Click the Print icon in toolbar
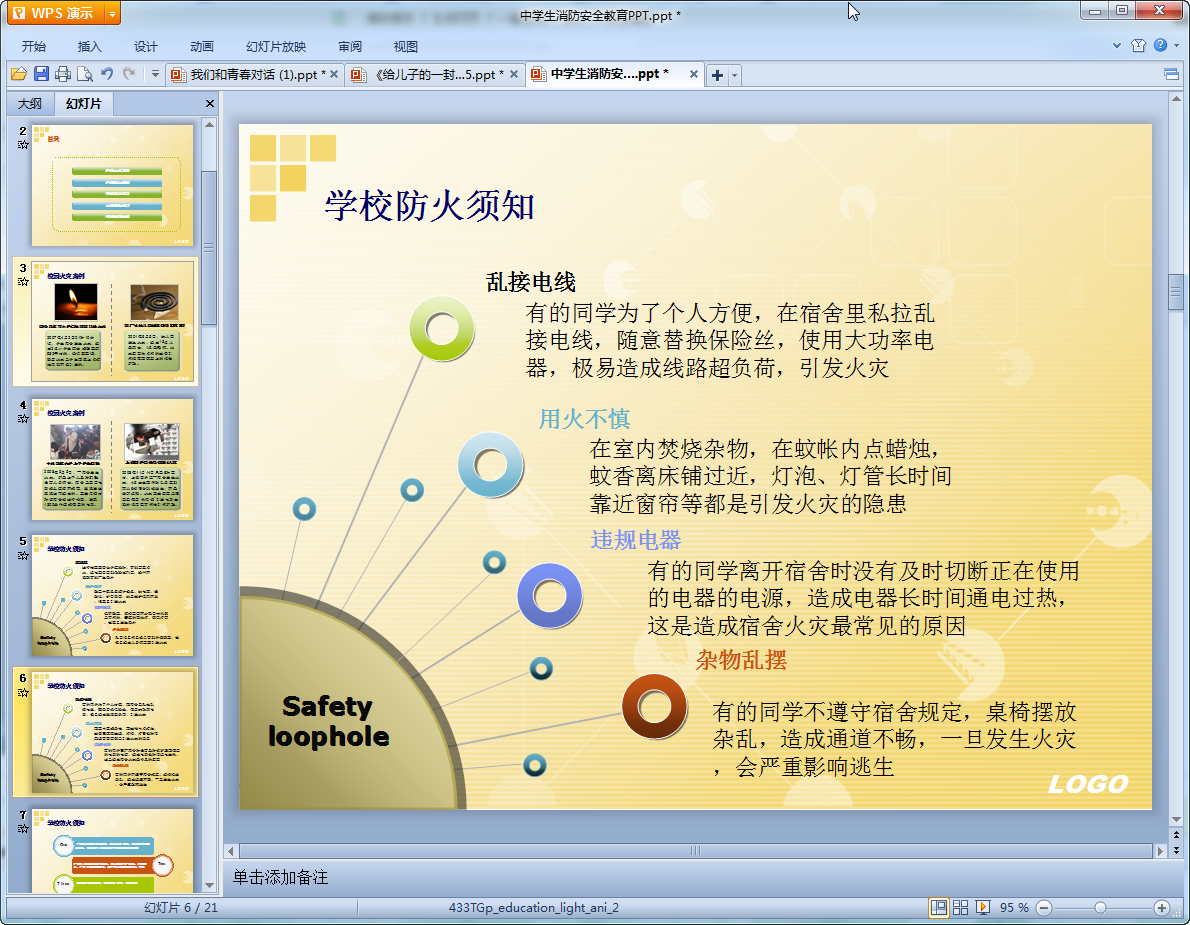1190x925 pixels. point(63,74)
